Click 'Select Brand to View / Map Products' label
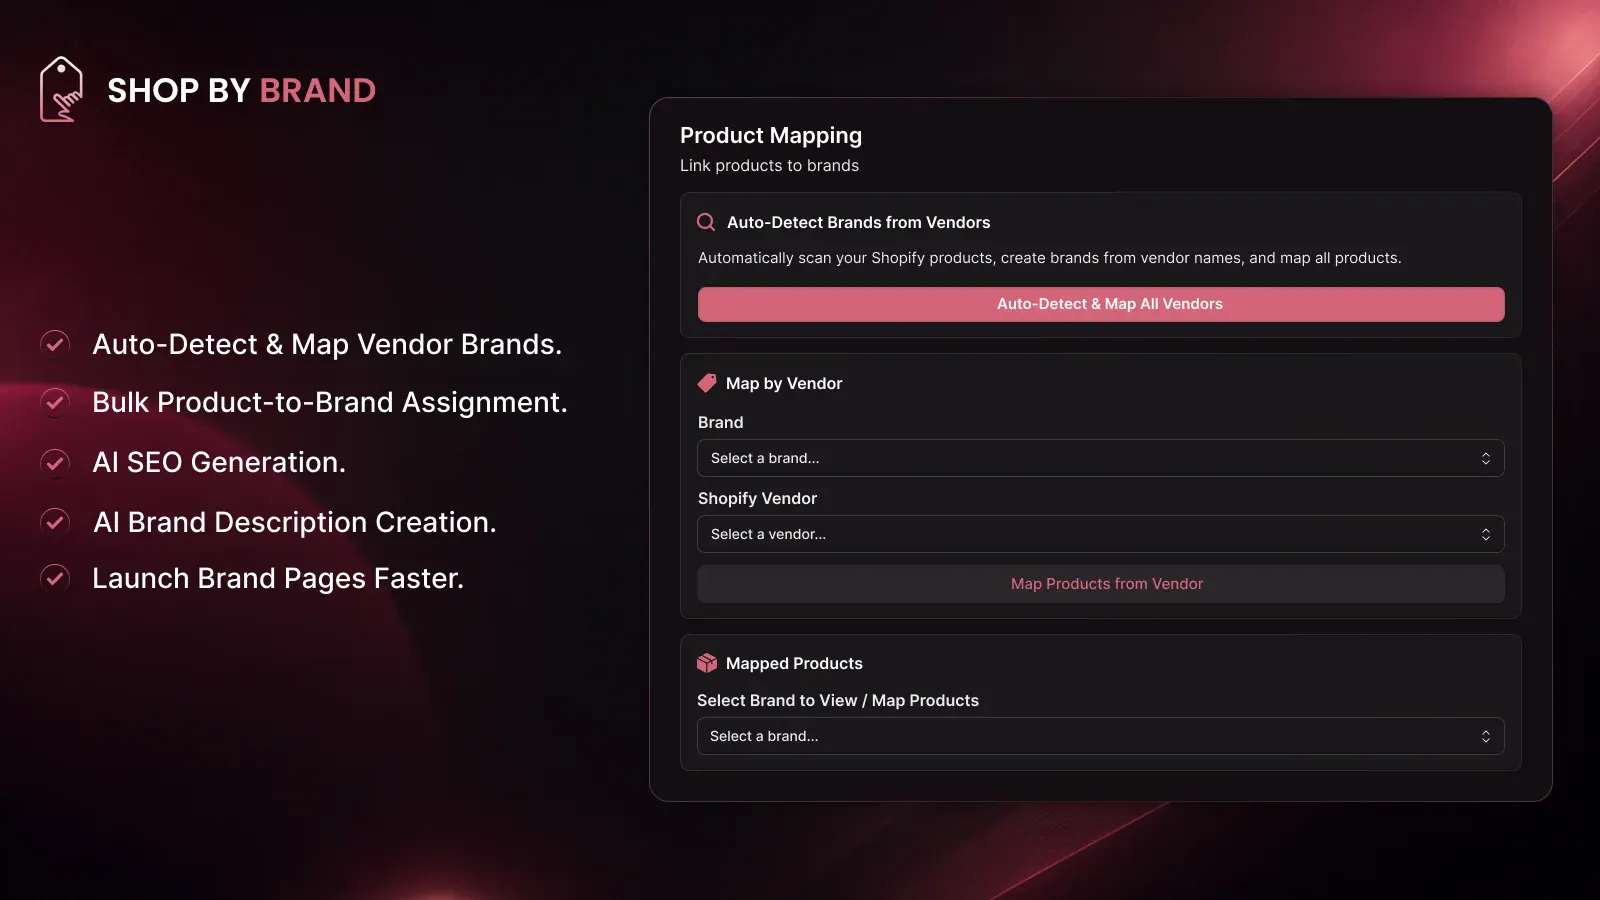 838,700
